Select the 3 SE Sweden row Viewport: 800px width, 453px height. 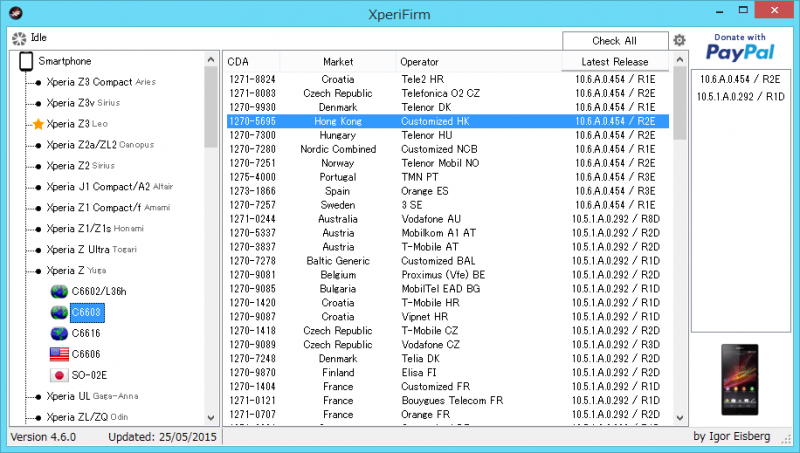pyautogui.click(x=447, y=205)
